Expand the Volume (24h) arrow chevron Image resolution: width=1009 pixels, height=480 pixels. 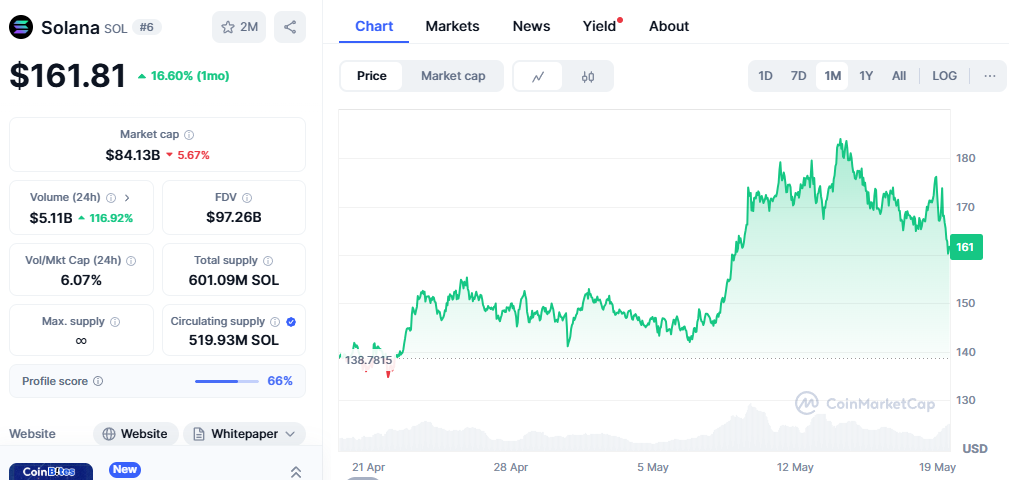pyautogui.click(x=127, y=198)
